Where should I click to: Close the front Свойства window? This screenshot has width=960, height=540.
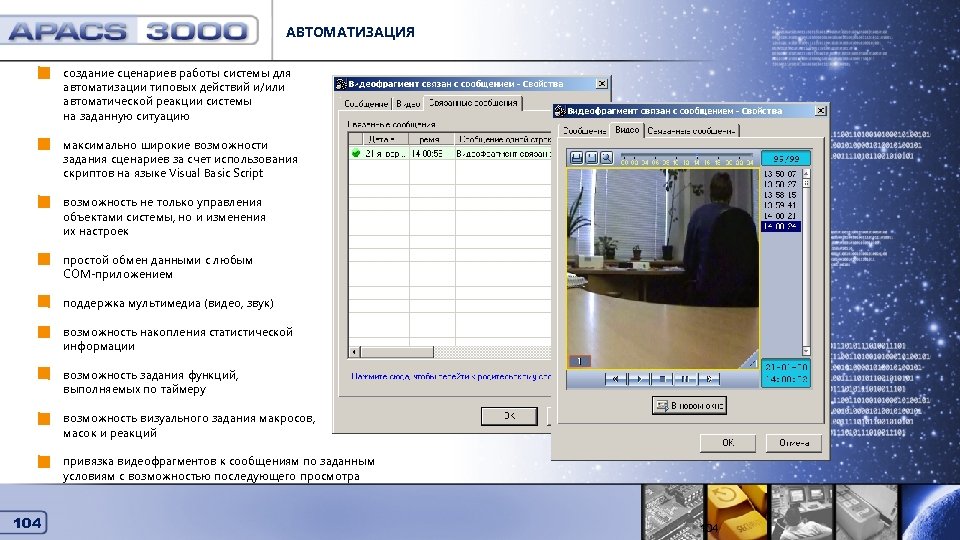coord(820,111)
